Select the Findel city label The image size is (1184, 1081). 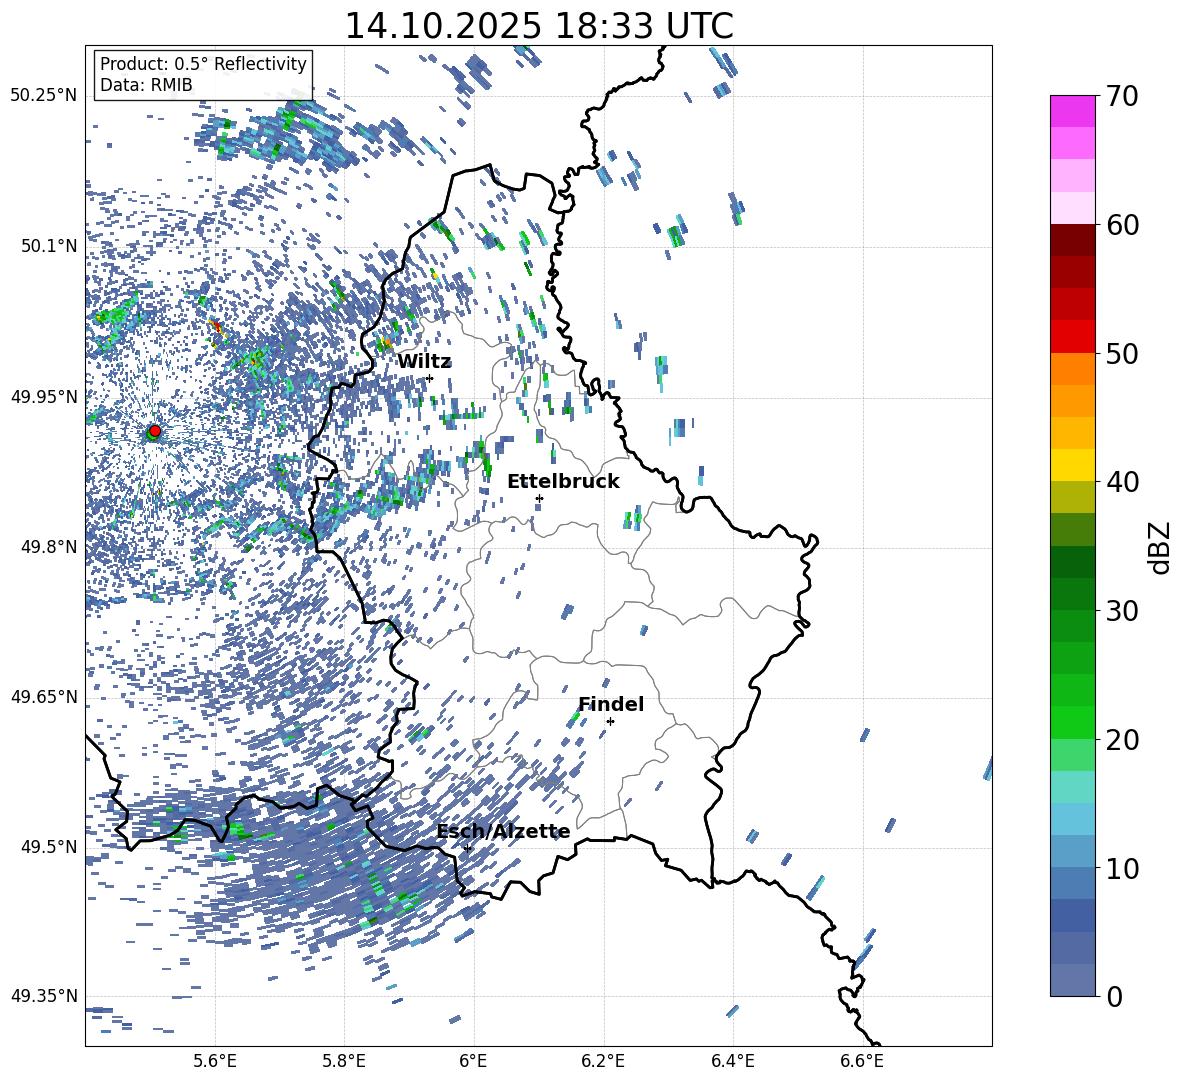(x=611, y=704)
